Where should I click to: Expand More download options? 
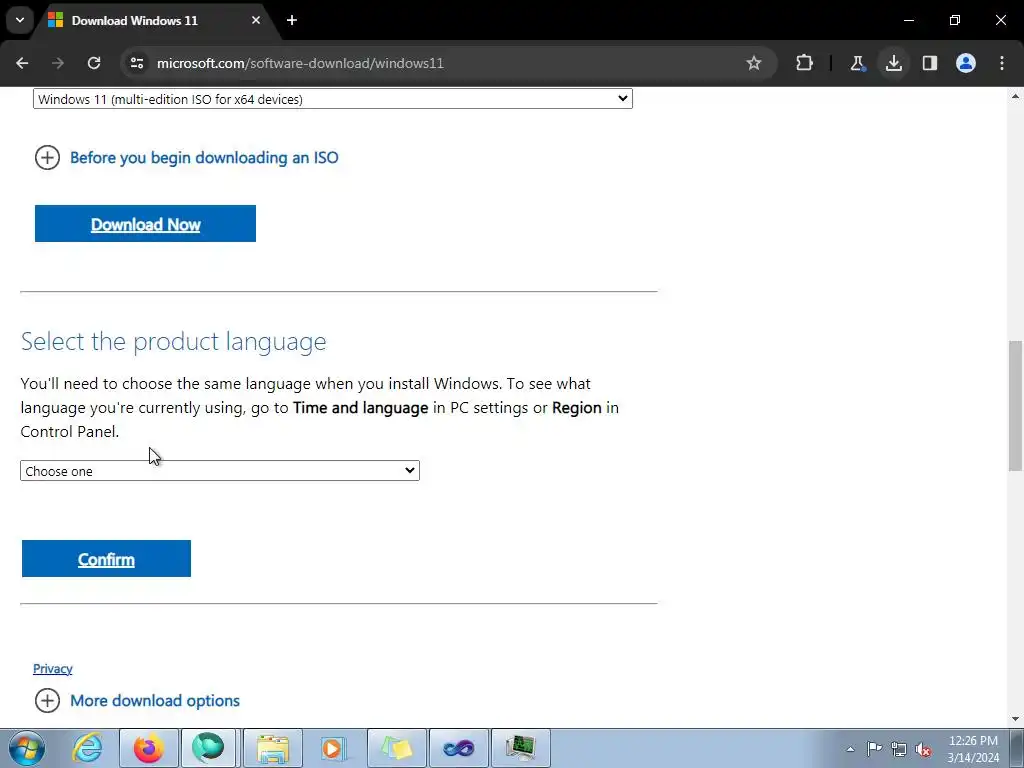[137, 701]
